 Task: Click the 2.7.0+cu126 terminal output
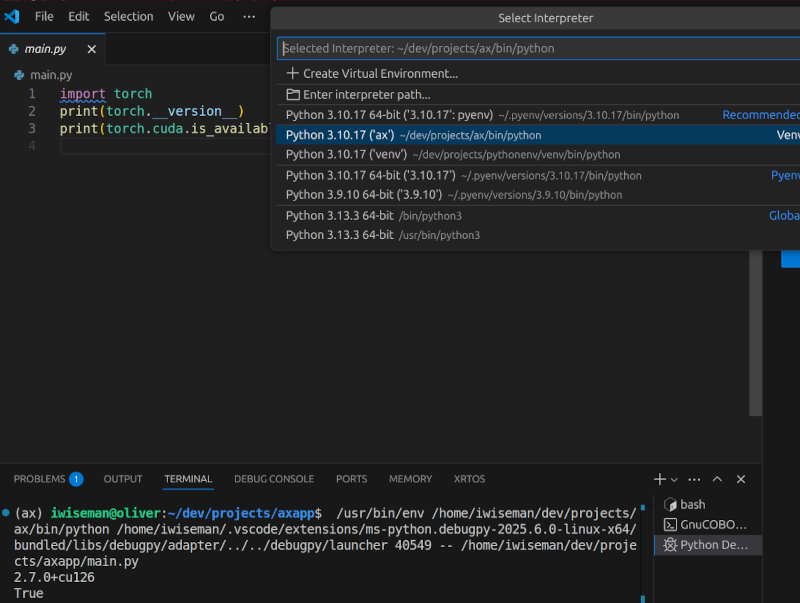pos(54,577)
